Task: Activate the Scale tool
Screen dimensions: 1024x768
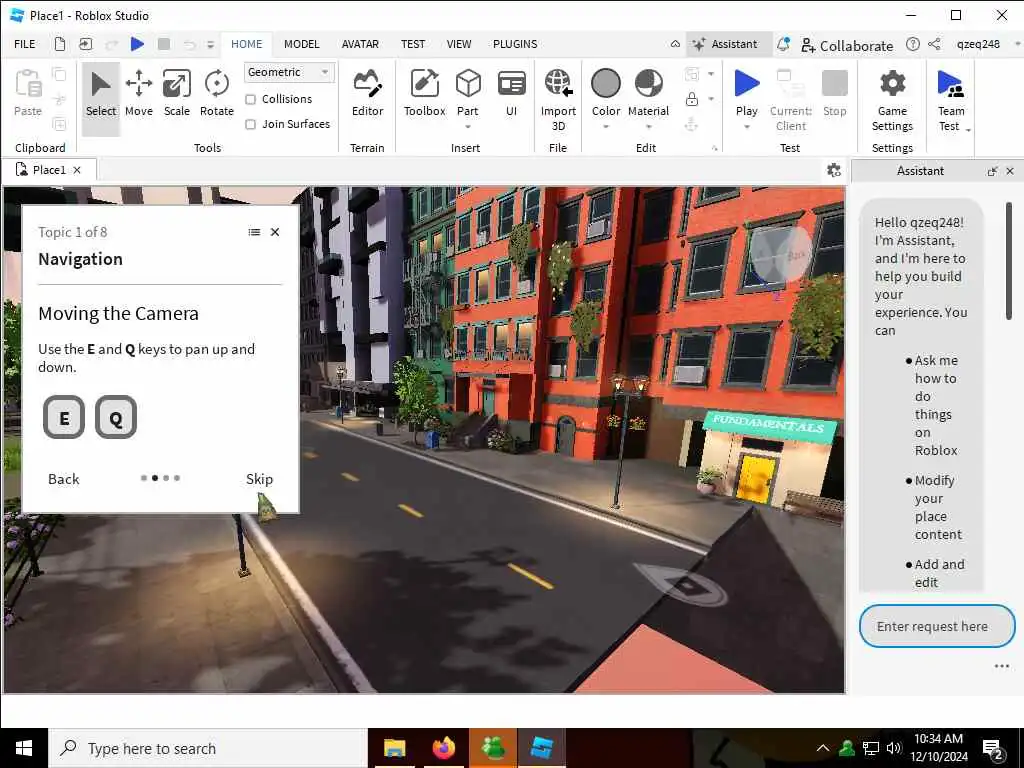Action: click(x=176, y=93)
